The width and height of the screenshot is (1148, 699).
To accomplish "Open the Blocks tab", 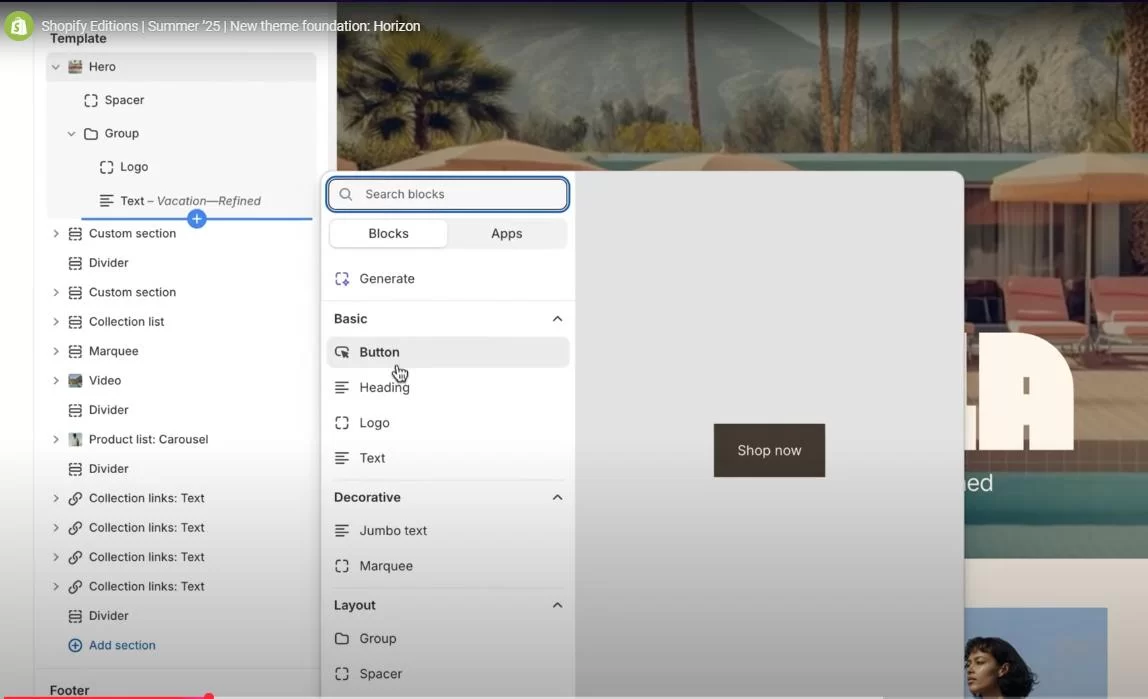I will pos(388,233).
